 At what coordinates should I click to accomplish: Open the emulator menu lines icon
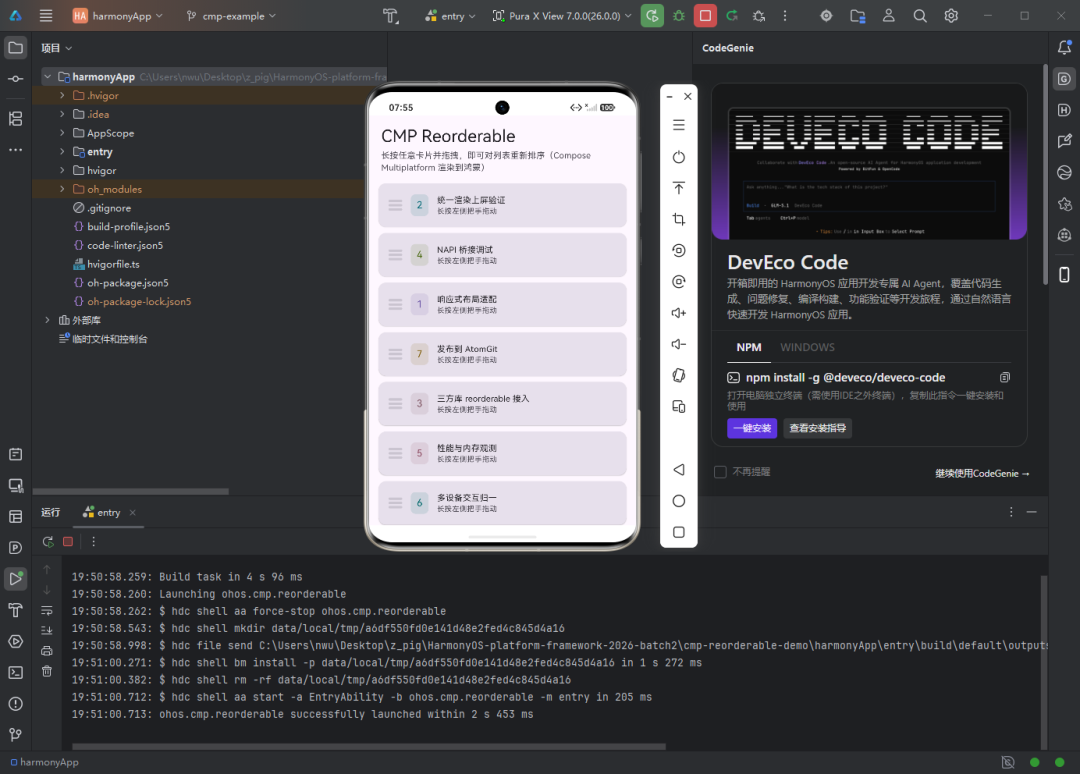point(678,125)
